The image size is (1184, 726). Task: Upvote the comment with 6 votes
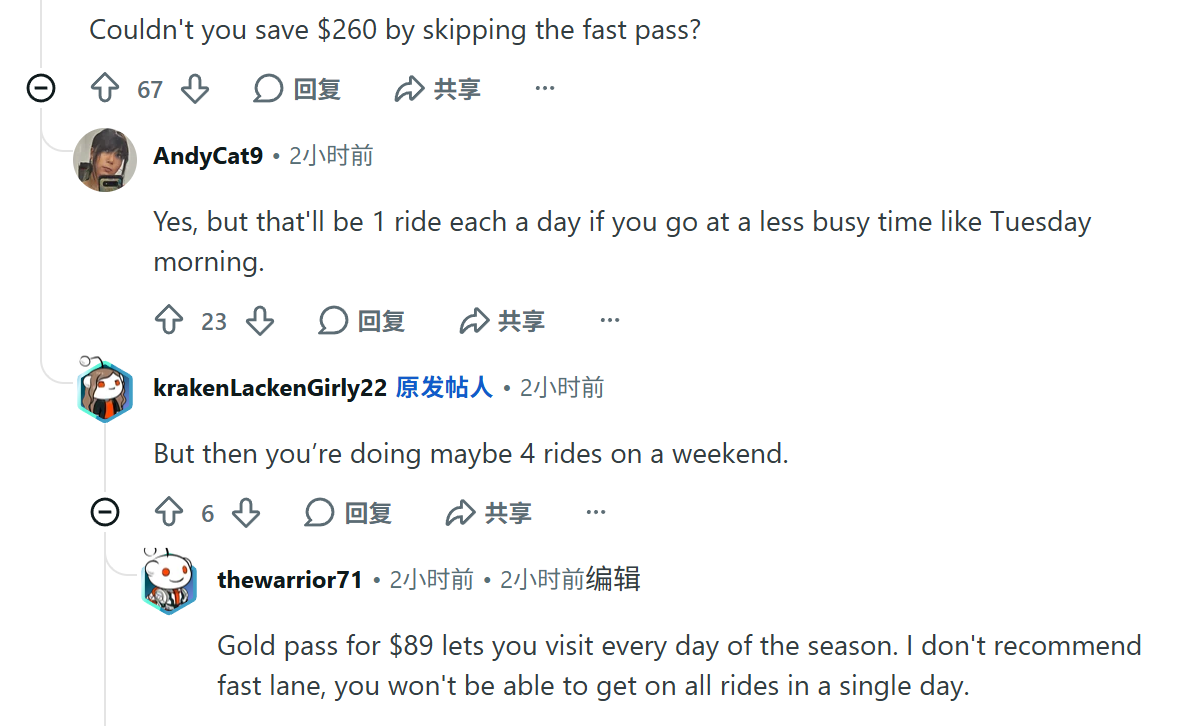point(169,511)
